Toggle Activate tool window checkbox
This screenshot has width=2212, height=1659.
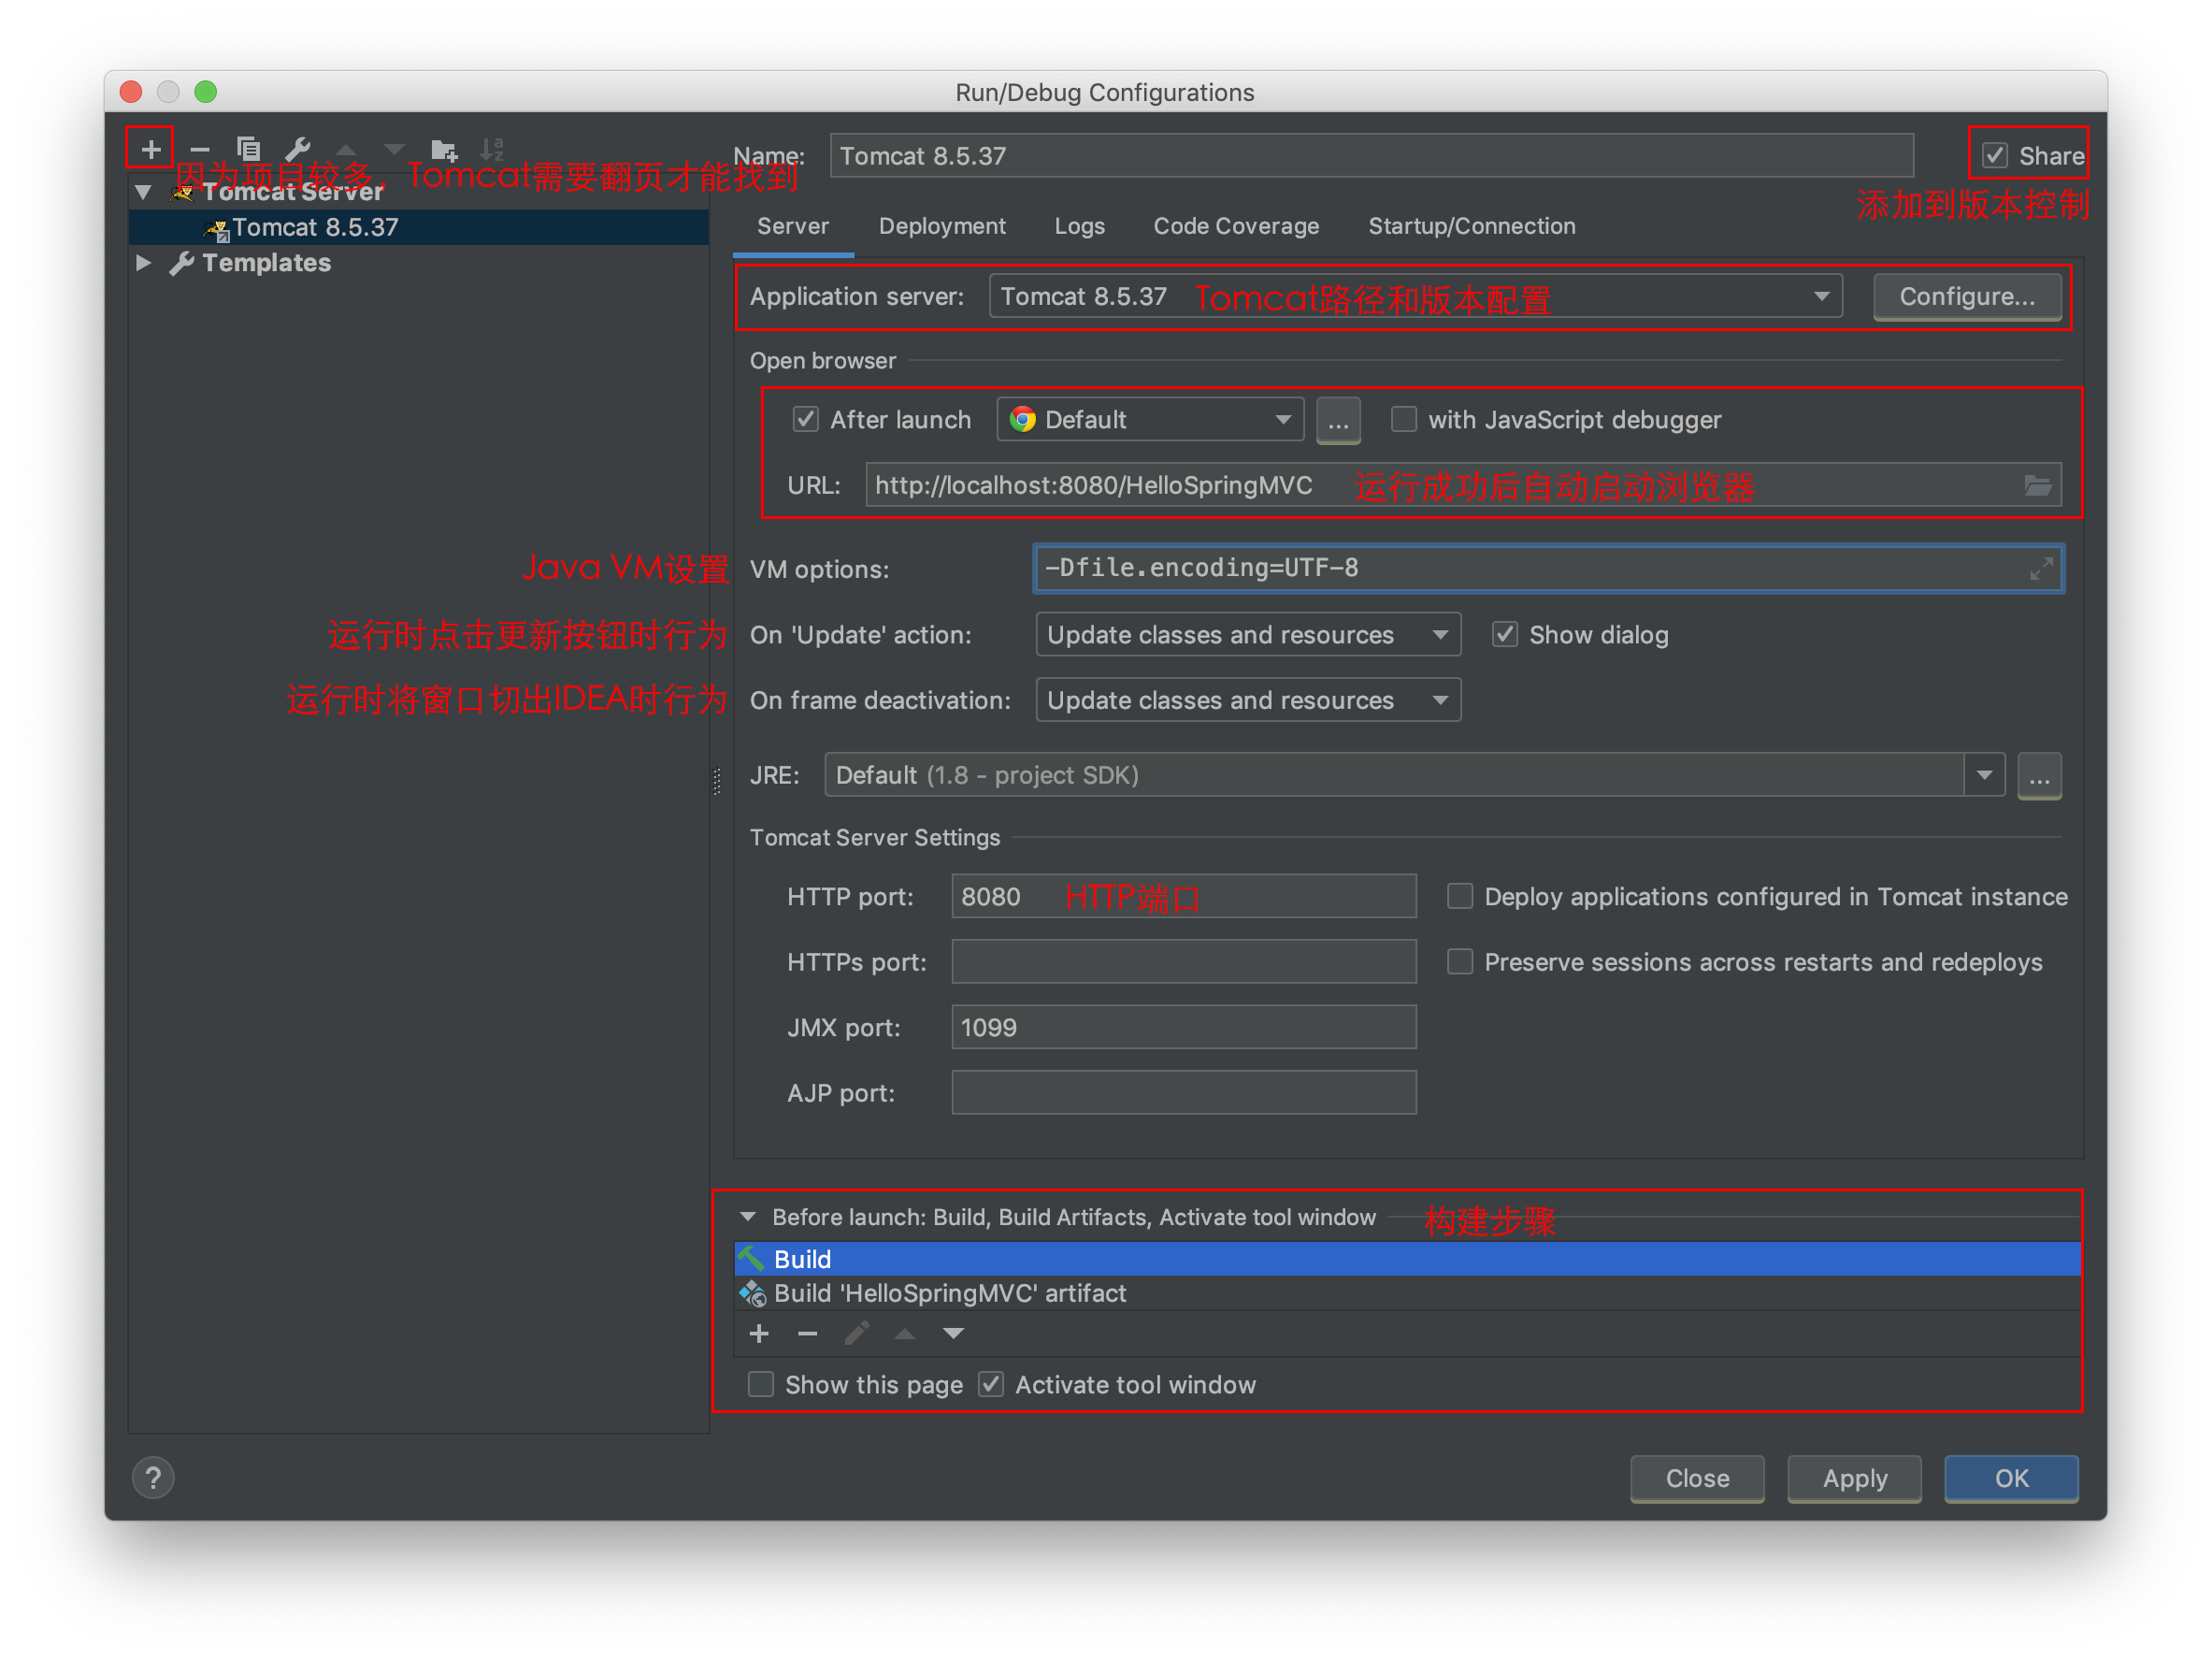(991, 1385)
